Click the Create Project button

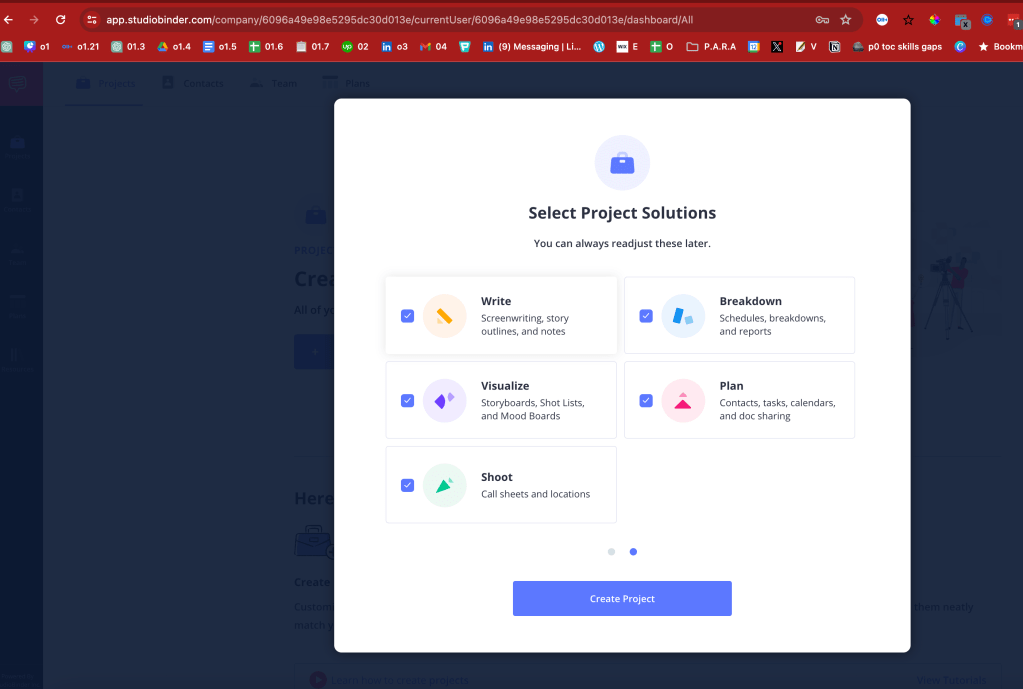click(x=622, y=598)
